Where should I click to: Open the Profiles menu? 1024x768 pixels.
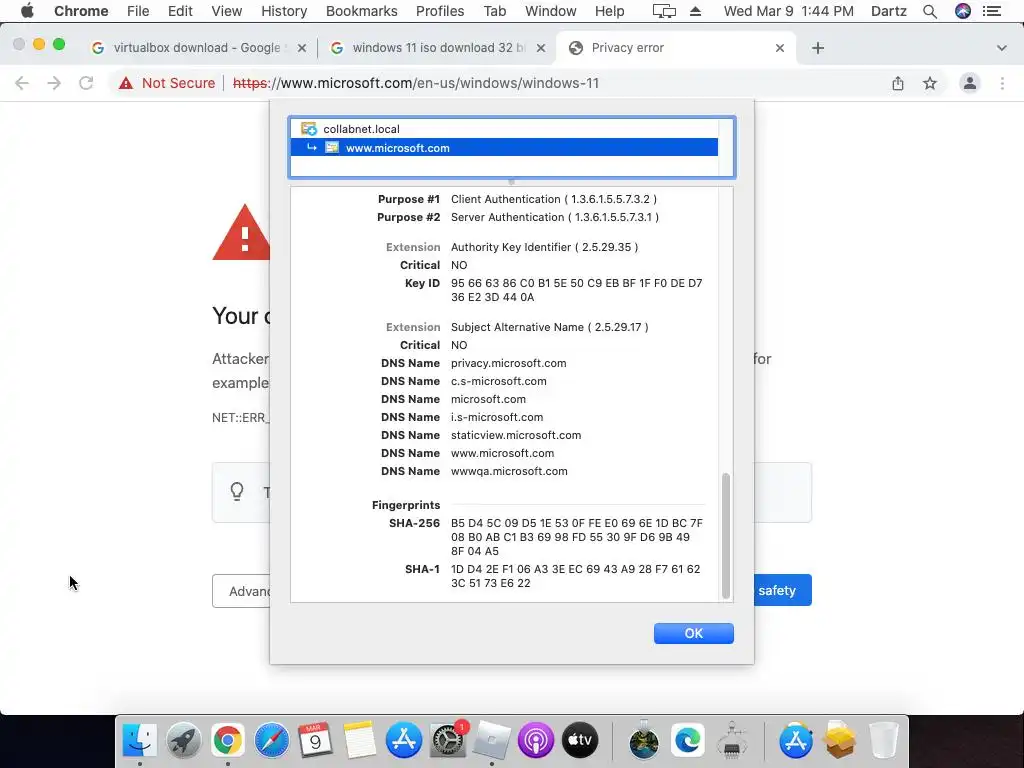(x=440, y=11)
